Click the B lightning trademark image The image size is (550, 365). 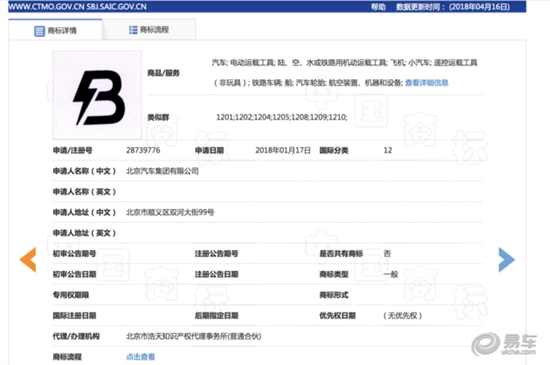tap(97, 95)
